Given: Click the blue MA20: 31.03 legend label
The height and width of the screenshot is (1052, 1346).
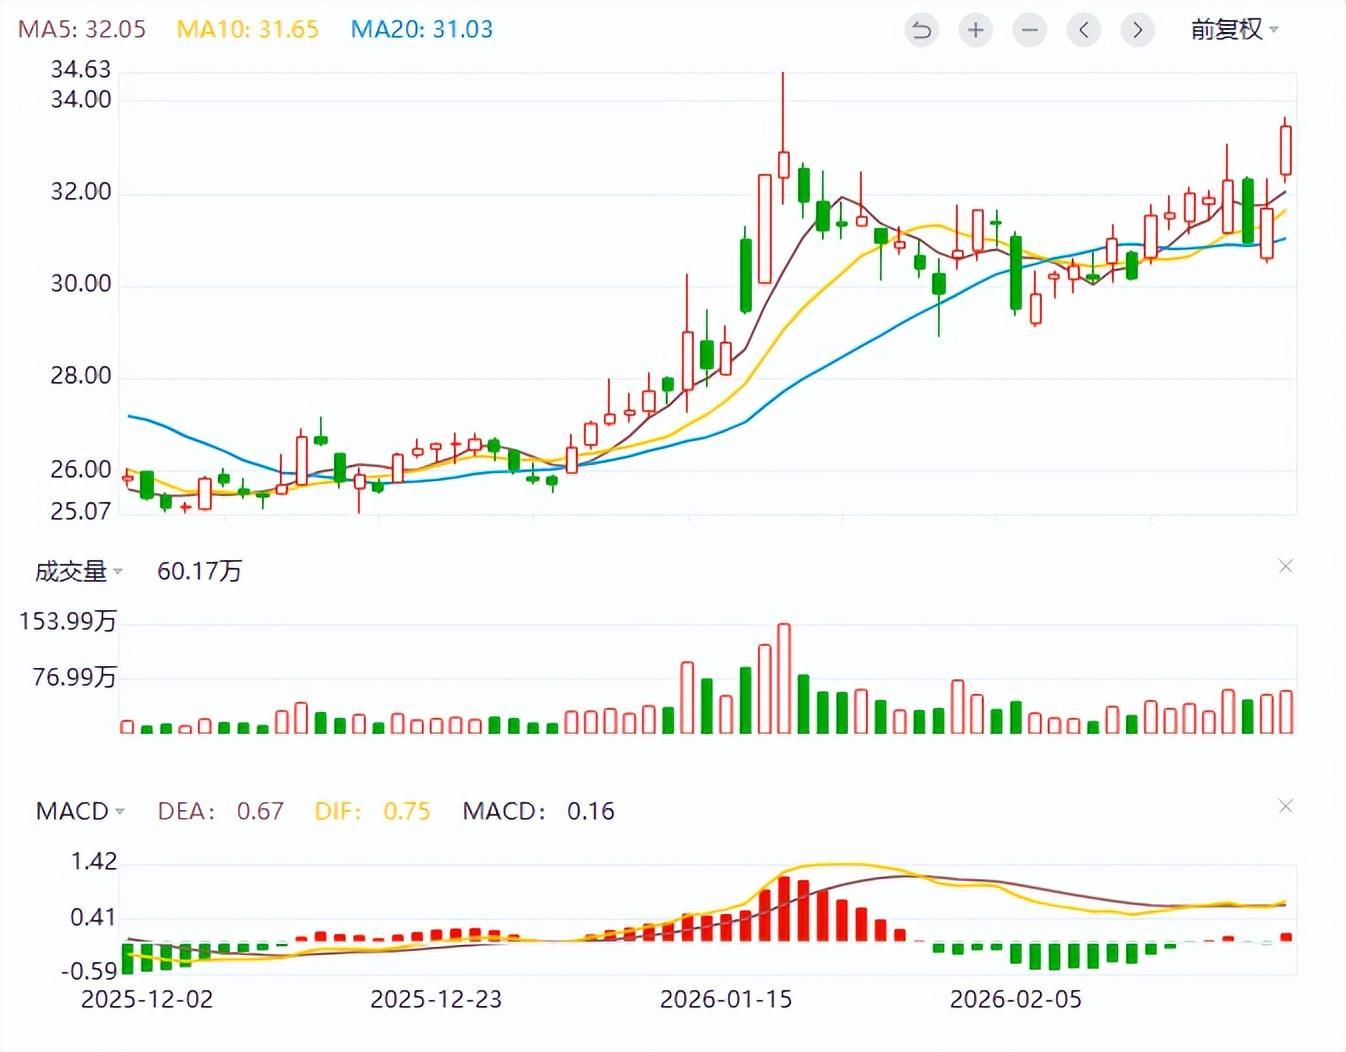Looking at the screenshot, I should [421, 29].
